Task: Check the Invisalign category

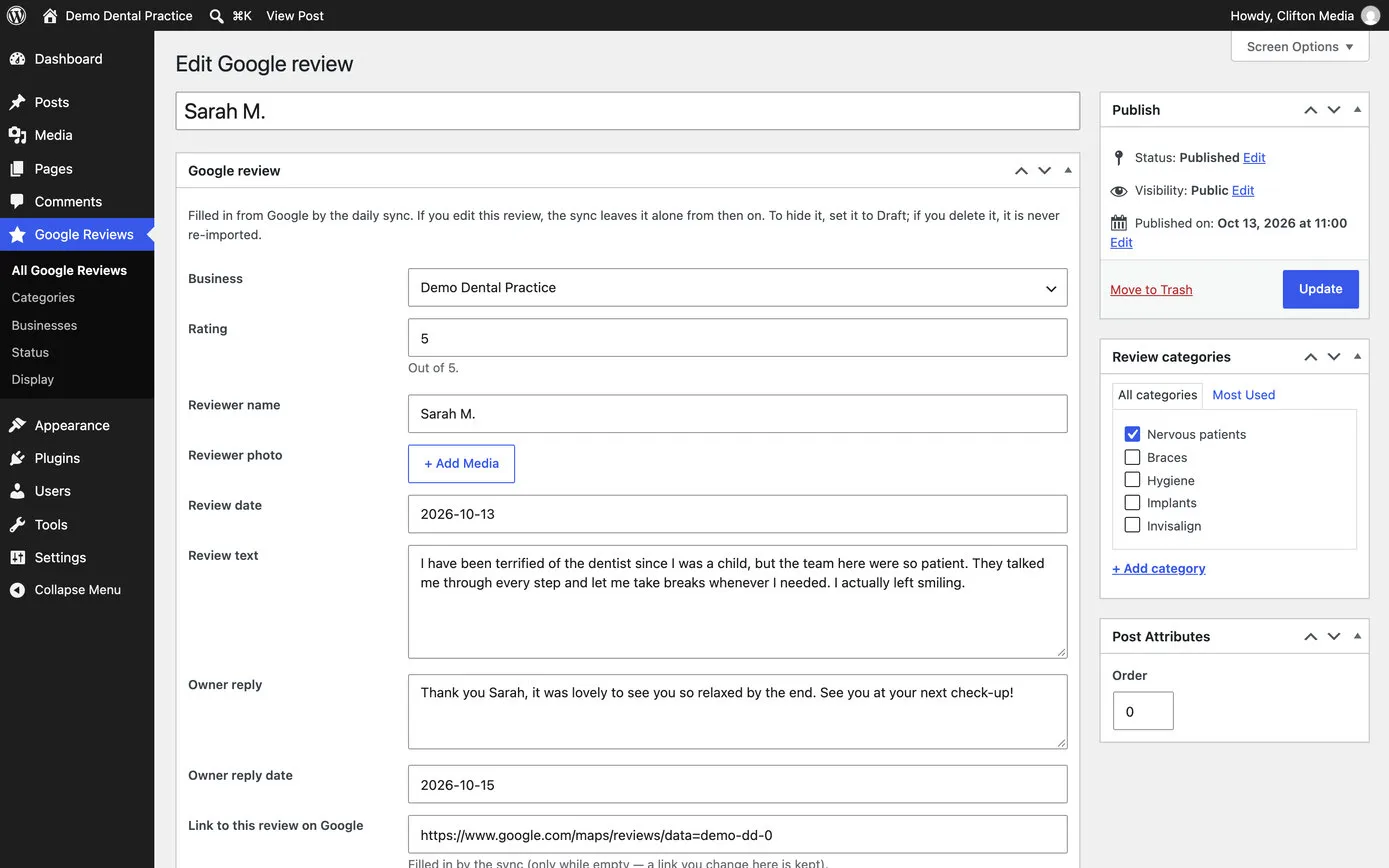Action: tap(1132, 525)
